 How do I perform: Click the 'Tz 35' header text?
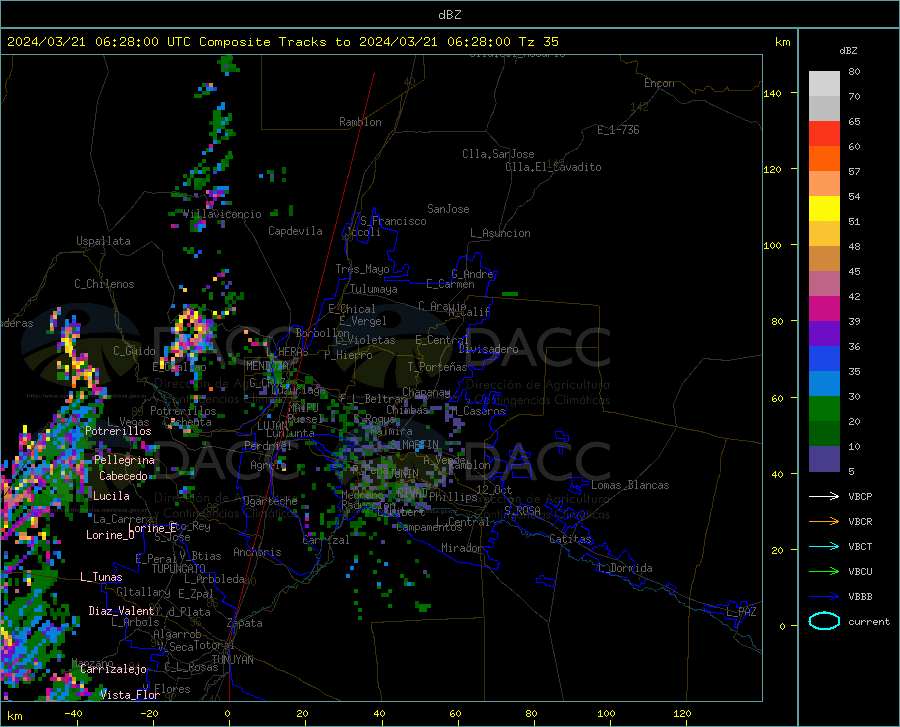[x=538, y=42]
